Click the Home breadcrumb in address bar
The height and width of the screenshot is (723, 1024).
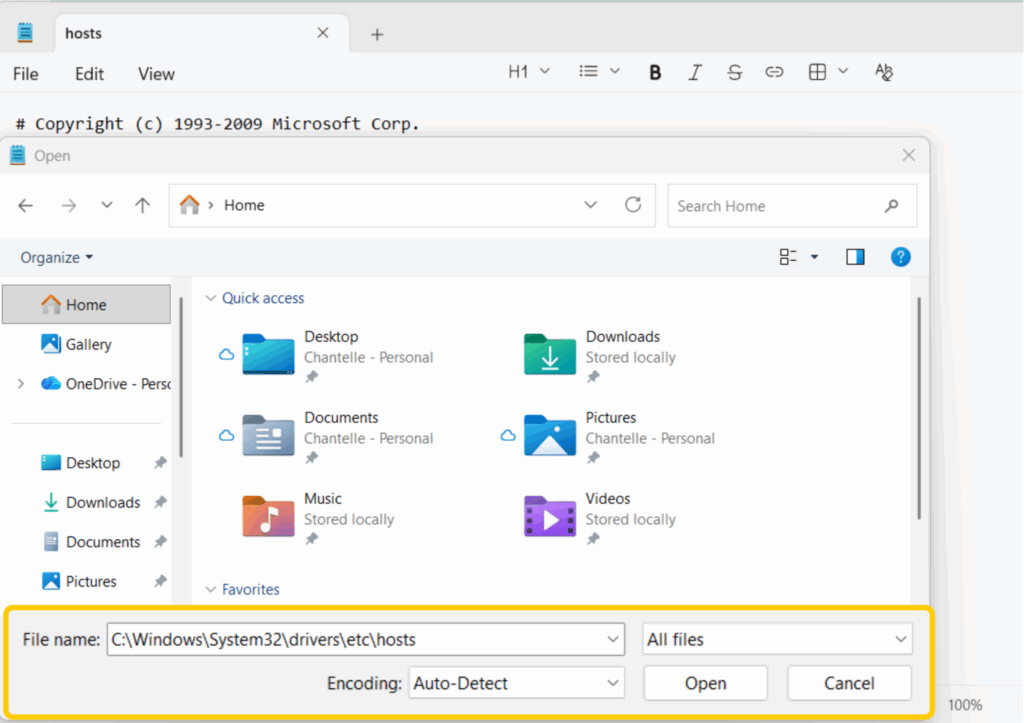point(244,205)
